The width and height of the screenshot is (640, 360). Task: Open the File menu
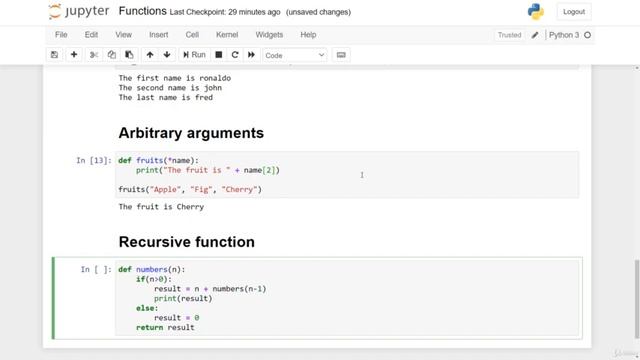[61, 35]
